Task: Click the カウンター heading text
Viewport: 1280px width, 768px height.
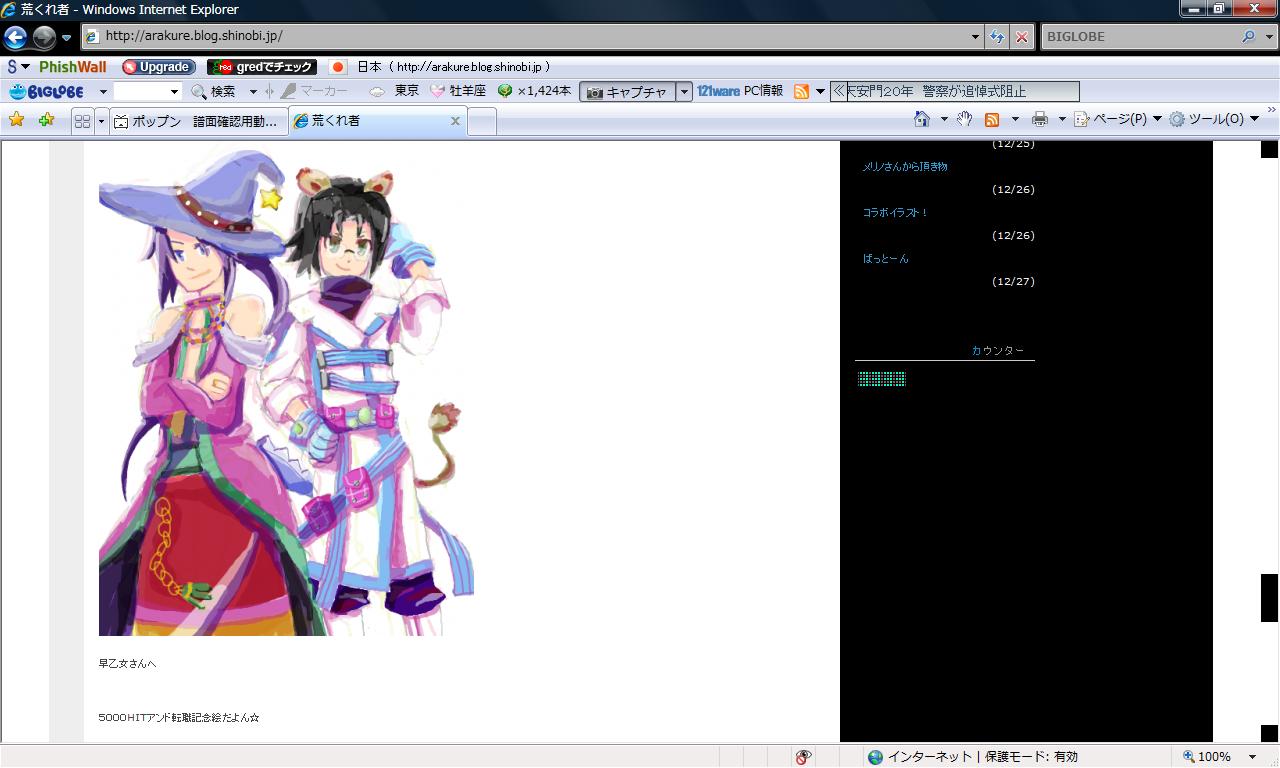Action: pos(998,351)
